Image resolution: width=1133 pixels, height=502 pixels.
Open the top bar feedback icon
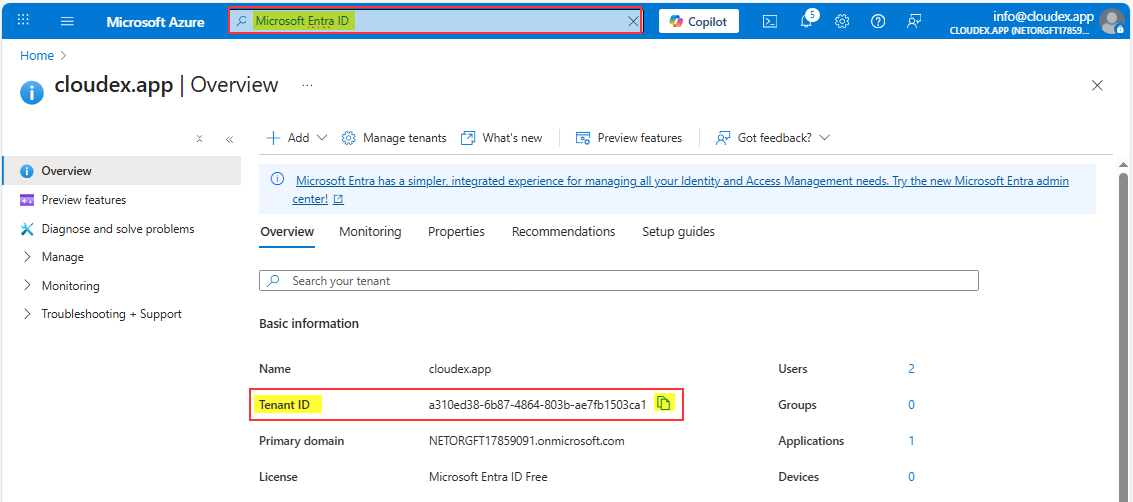click(x=914, y=21)
